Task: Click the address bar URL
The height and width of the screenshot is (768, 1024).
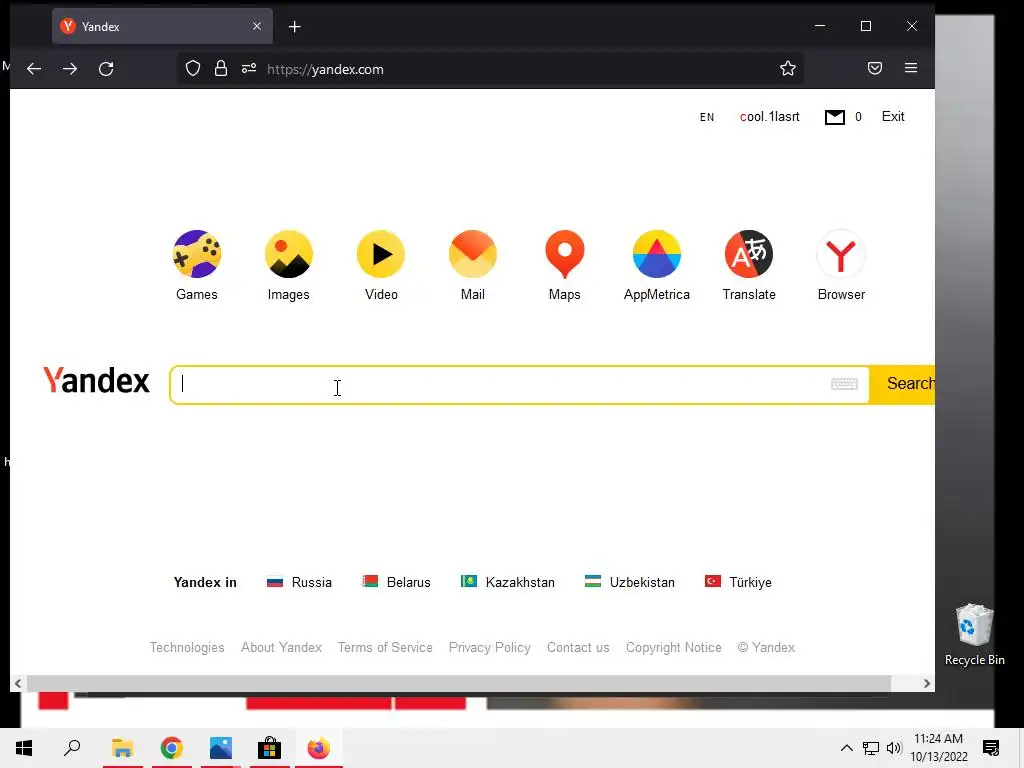Action: [x=325, y=69]
